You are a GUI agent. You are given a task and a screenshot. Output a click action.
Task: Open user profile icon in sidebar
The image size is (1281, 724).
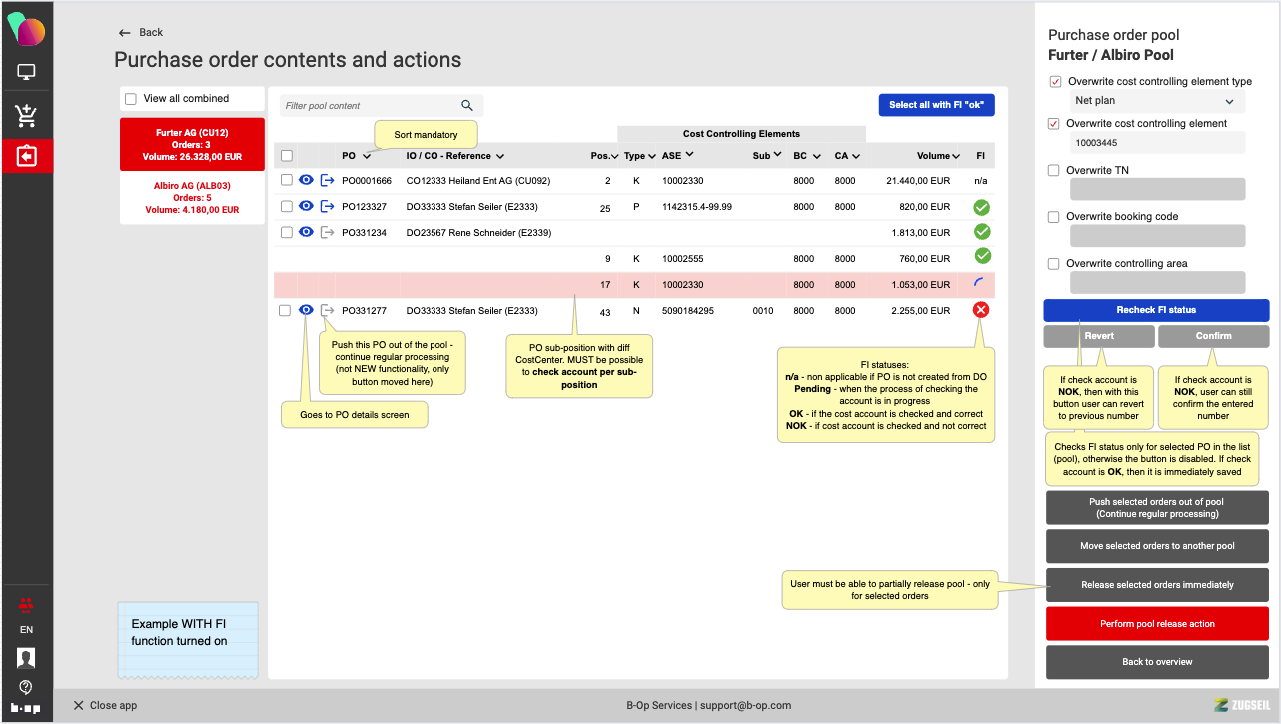26,657
